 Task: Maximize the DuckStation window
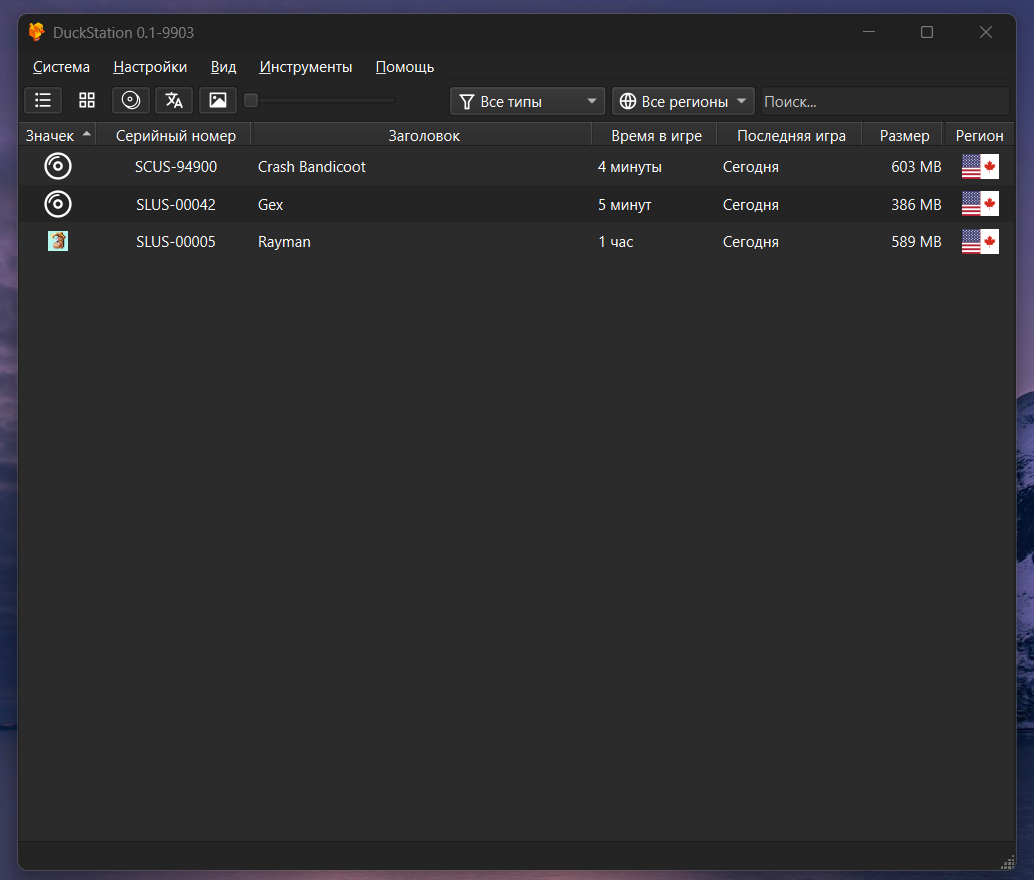(927, 32)
